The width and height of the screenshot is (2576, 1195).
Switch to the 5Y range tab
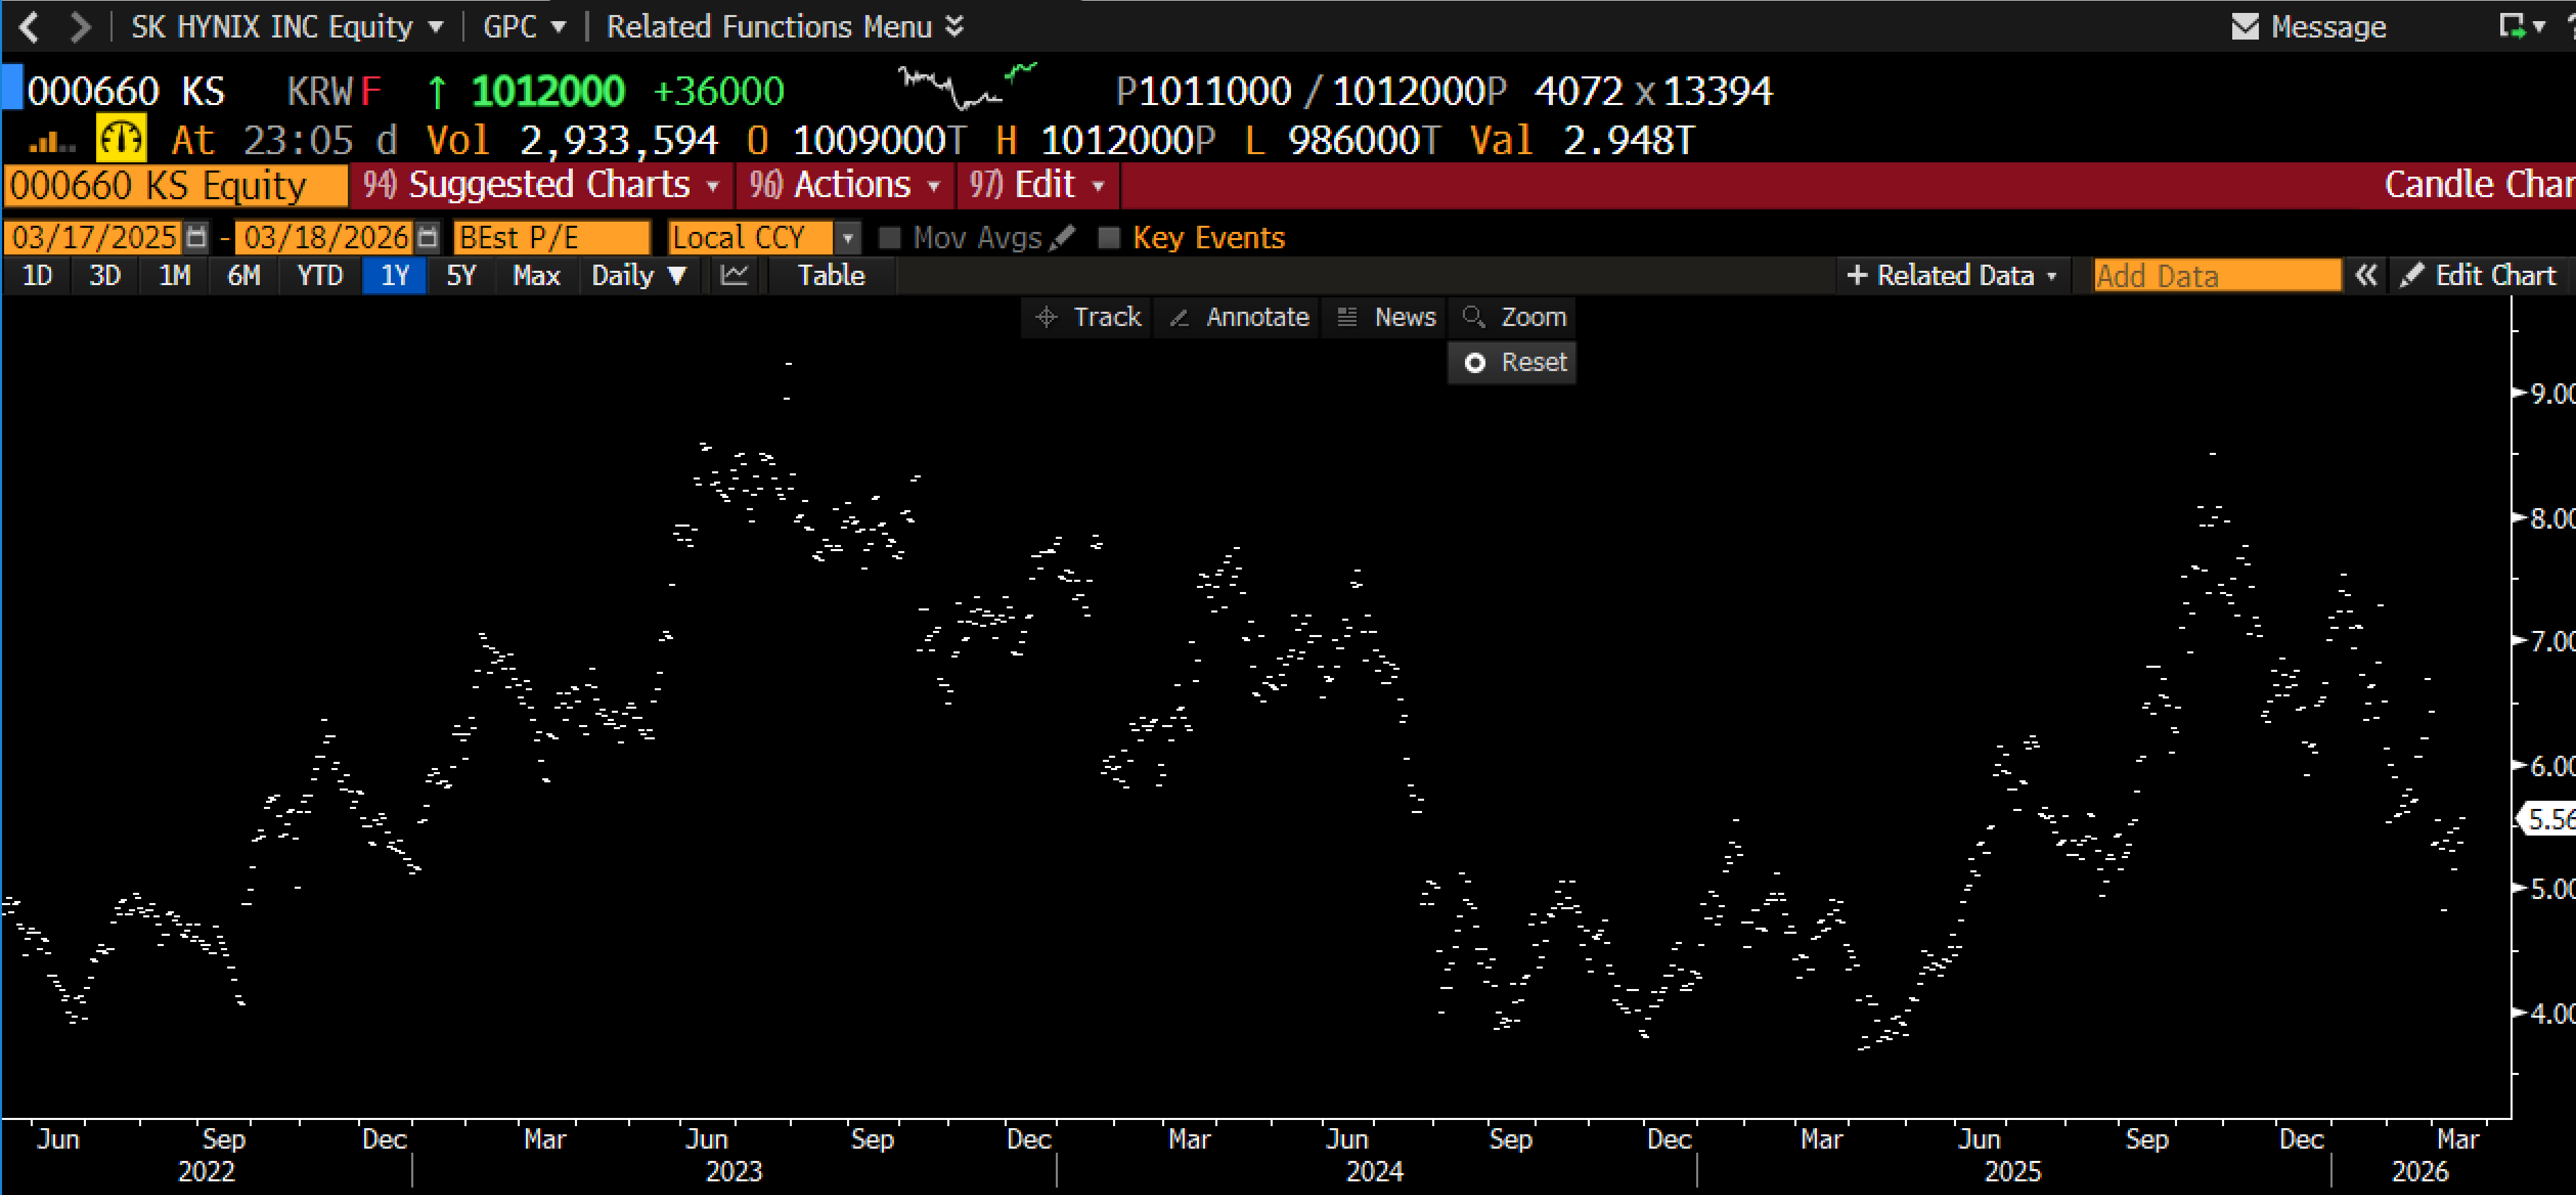461,276
